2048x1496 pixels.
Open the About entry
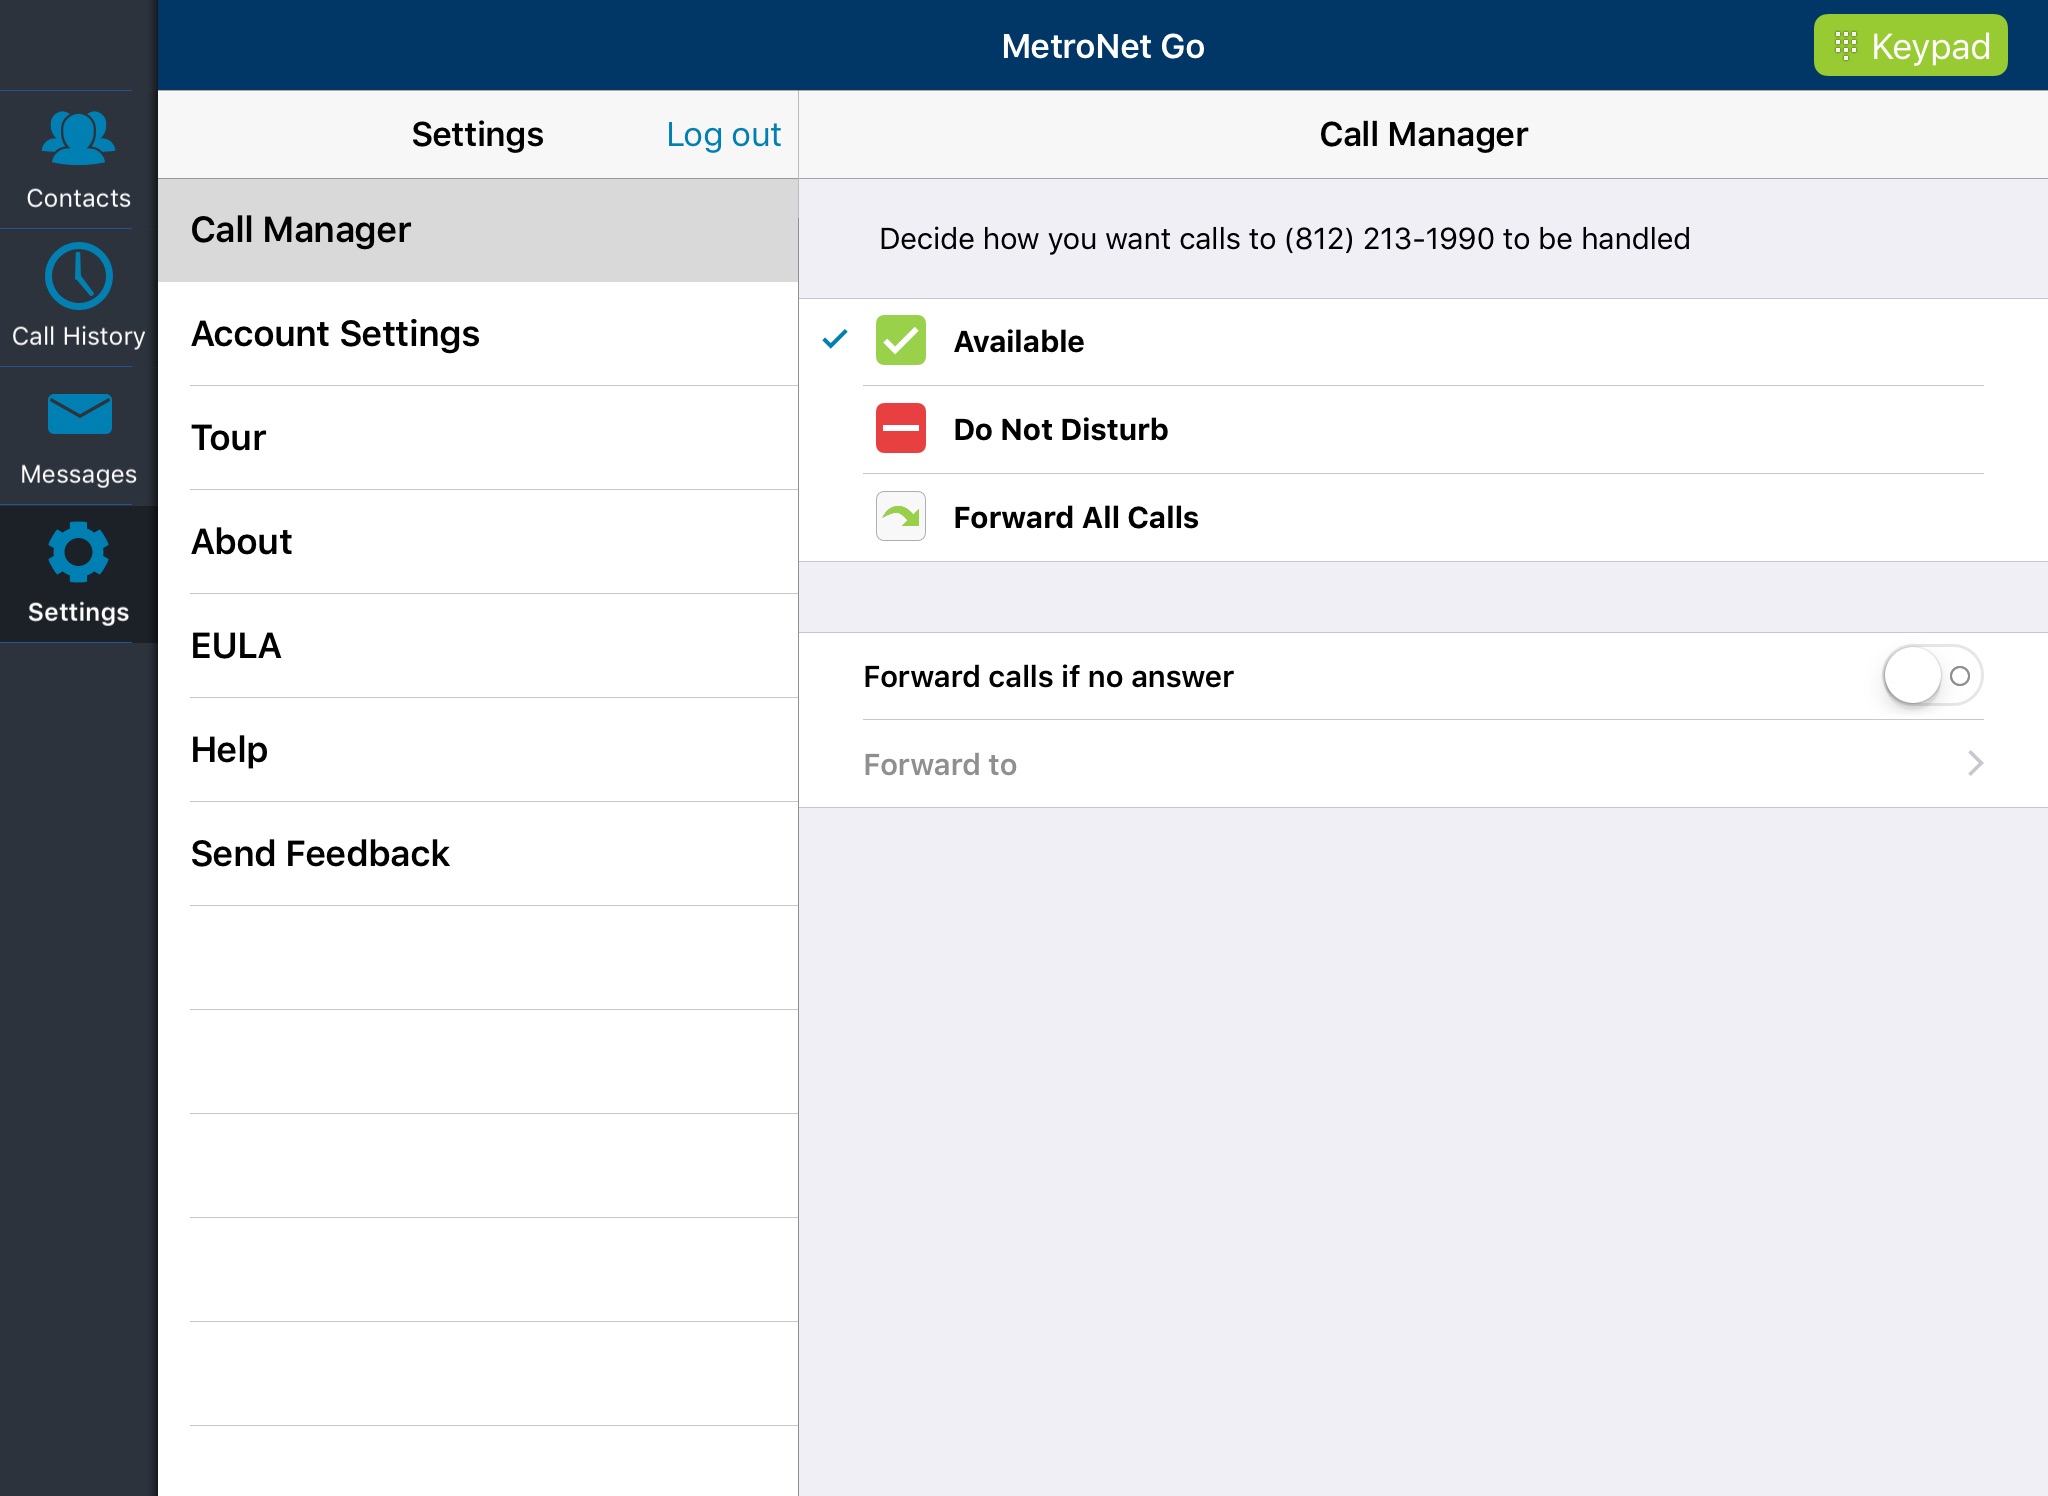pyautogui.click(x=478, y=542)
